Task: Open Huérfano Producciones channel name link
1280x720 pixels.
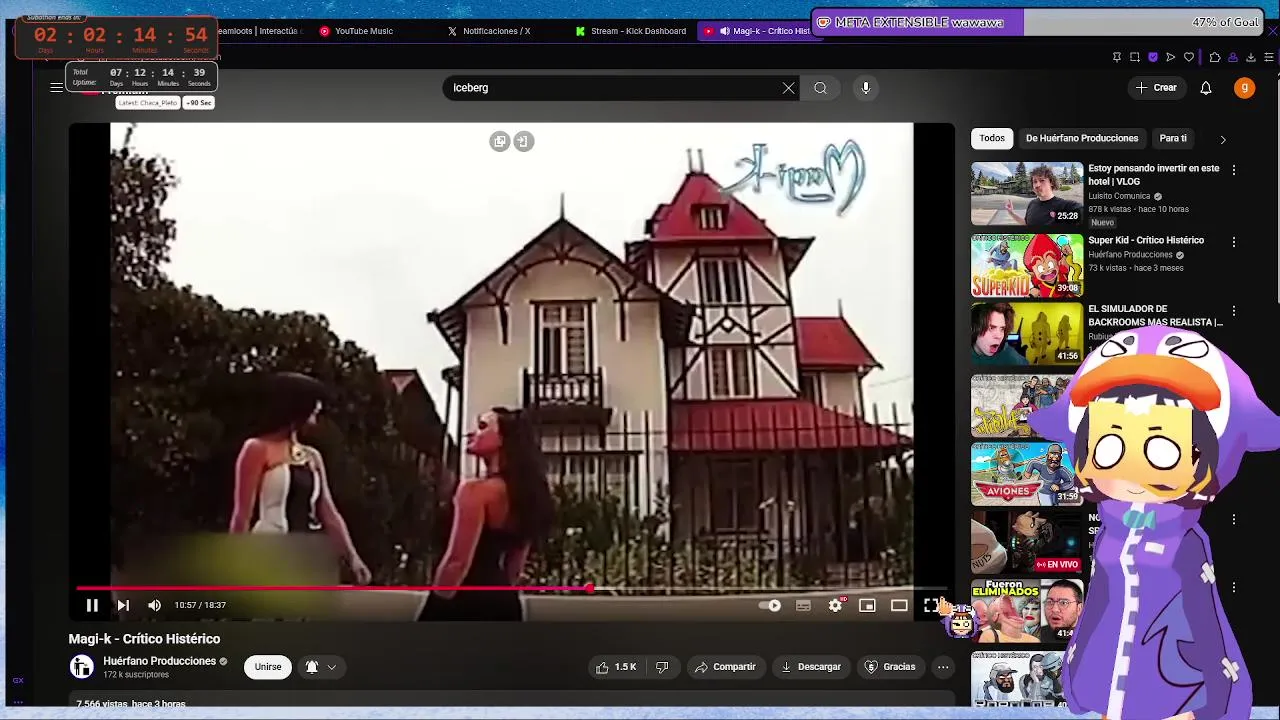Action: 159,661
